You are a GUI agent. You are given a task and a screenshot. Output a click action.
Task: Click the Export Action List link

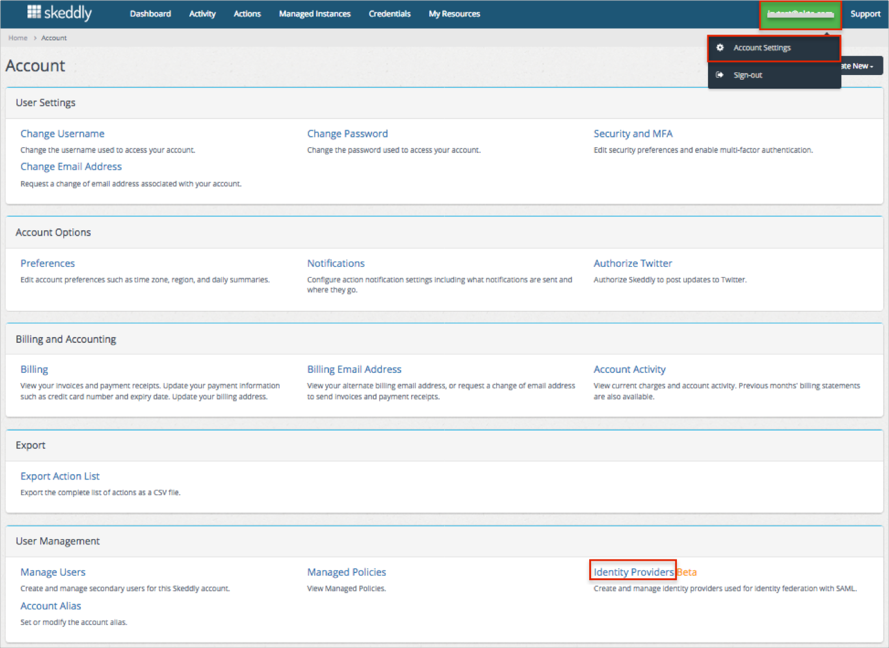click(x=60, y=476)
